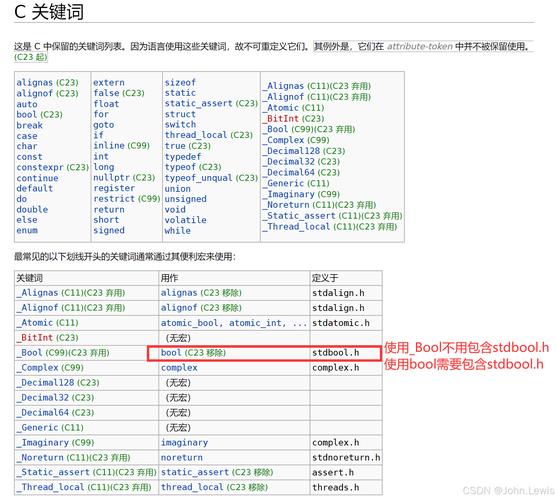Click the true (C23) keyword link
Viewport: 556px width, 500px height.
(188, 146)
